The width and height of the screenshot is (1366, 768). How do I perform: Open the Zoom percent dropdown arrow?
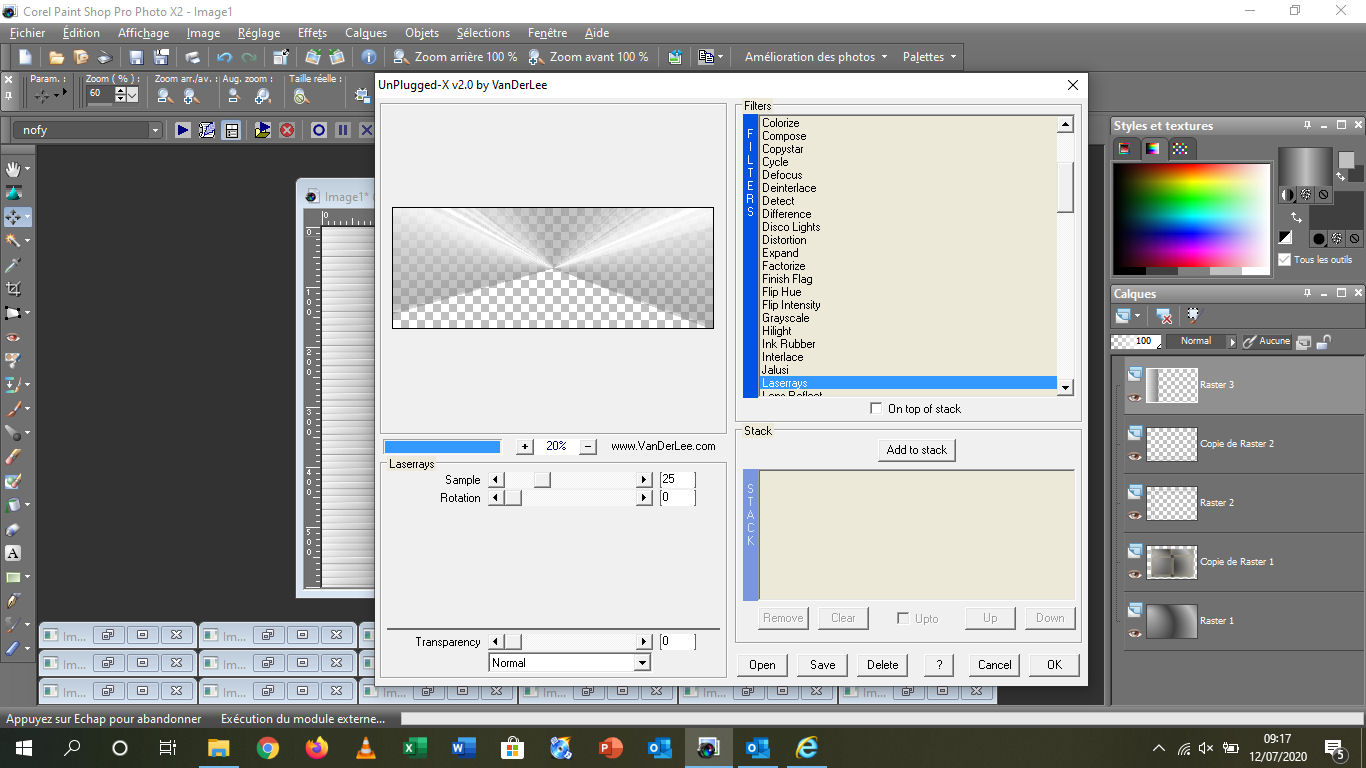point(133,94)
